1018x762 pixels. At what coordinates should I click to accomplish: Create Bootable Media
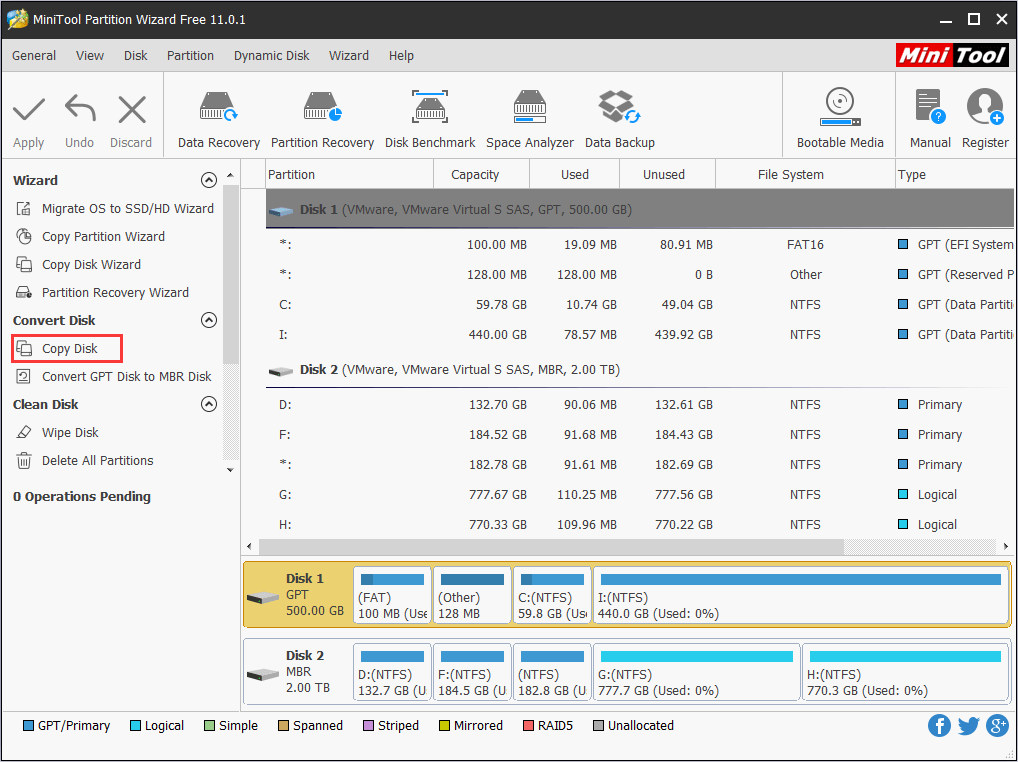(x=839, y=114)
